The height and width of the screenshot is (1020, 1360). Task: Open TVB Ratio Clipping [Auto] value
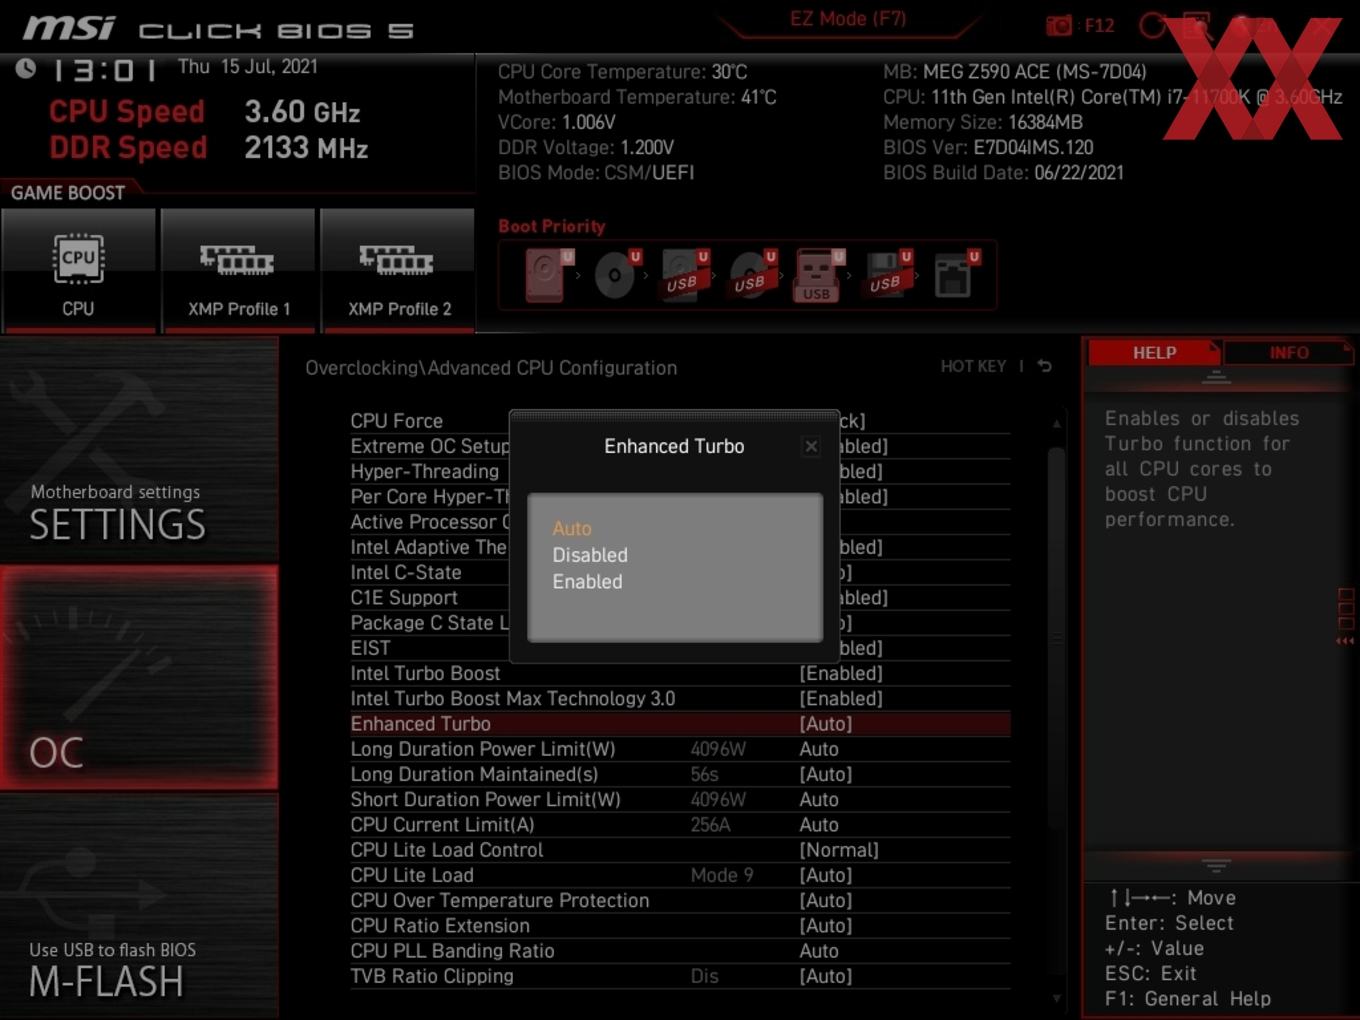tap(826, 977)
